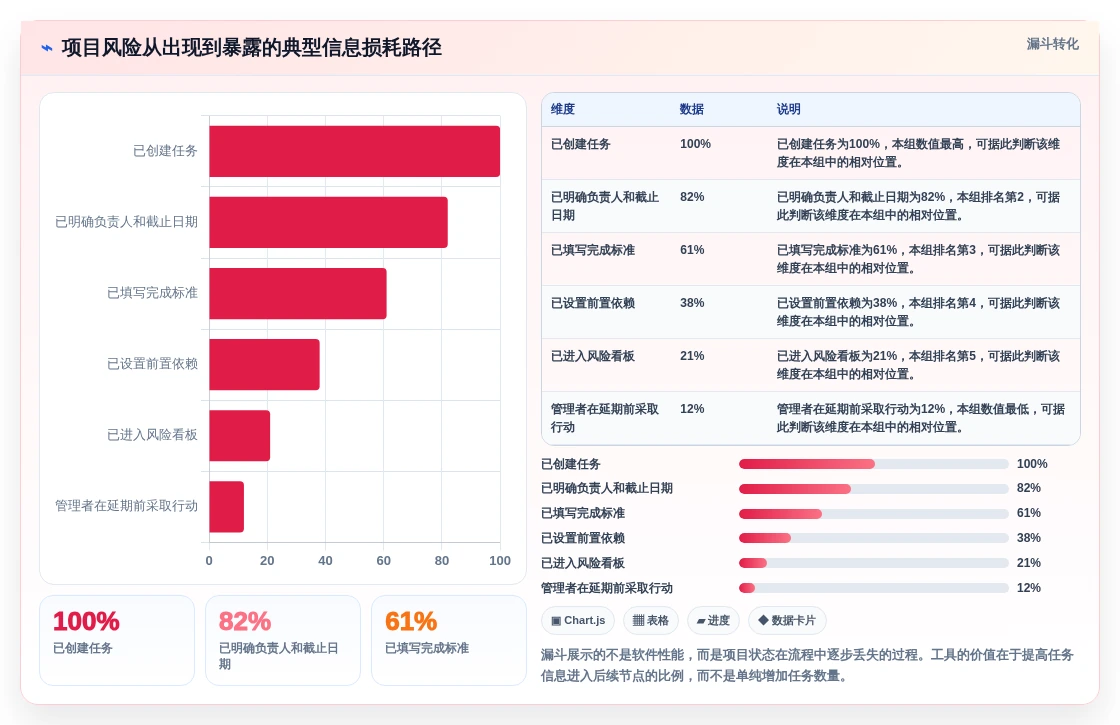
Task: Click the 已创建任务 table row cell
Action: [x=581, y=144]
